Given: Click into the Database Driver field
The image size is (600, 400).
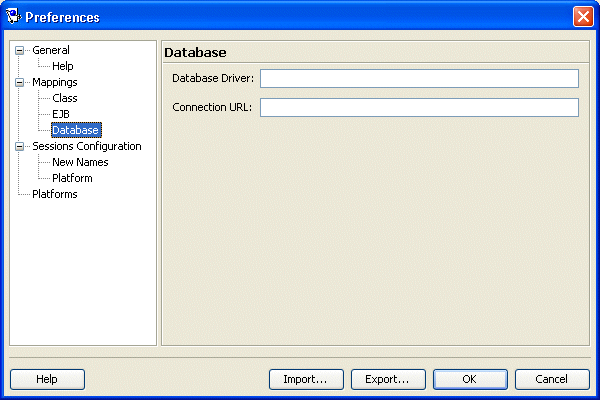Looking at the screenshot, I should tap(419, 78).
